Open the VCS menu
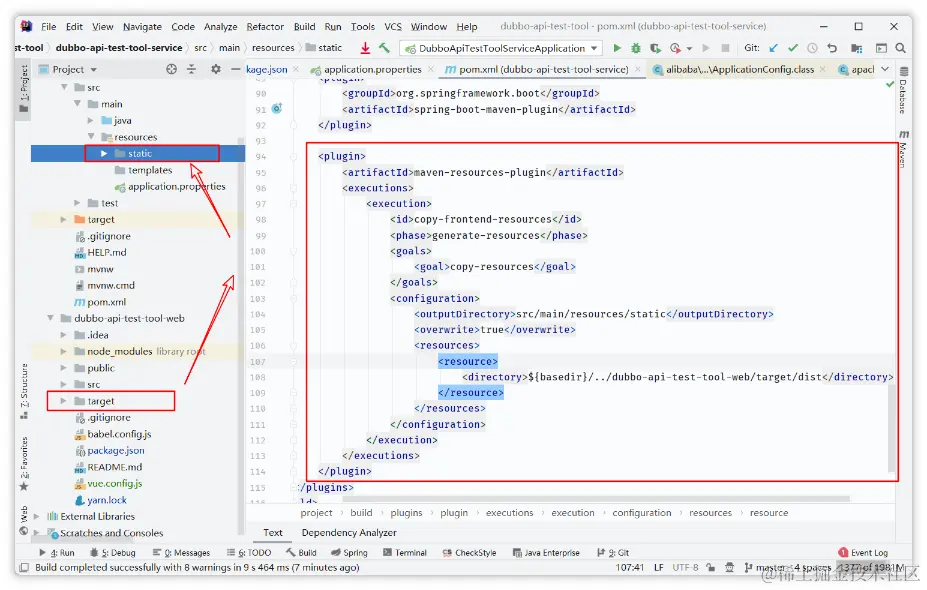Screen dimensions: 927x590 pyautogui.click(x=393, y=27)
